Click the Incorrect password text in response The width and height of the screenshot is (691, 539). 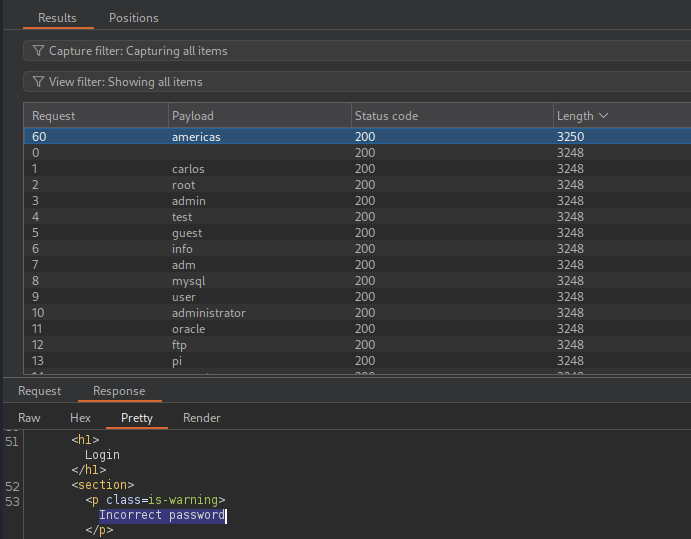click(162, 515)
